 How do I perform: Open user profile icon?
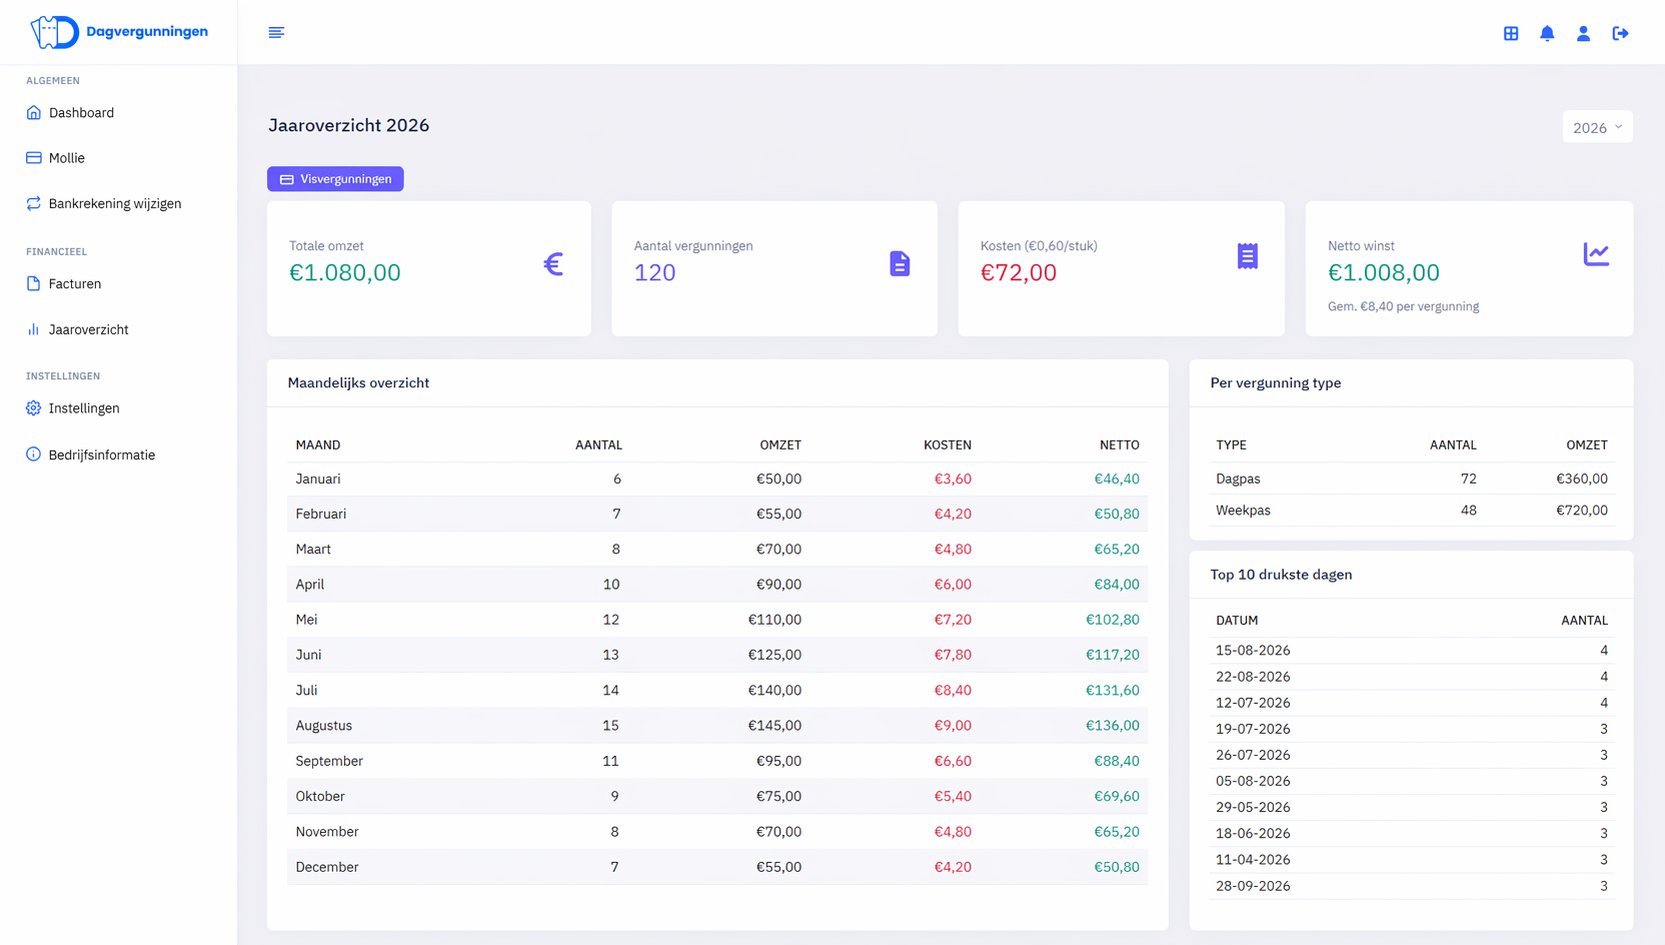(x=1583, y=33)
